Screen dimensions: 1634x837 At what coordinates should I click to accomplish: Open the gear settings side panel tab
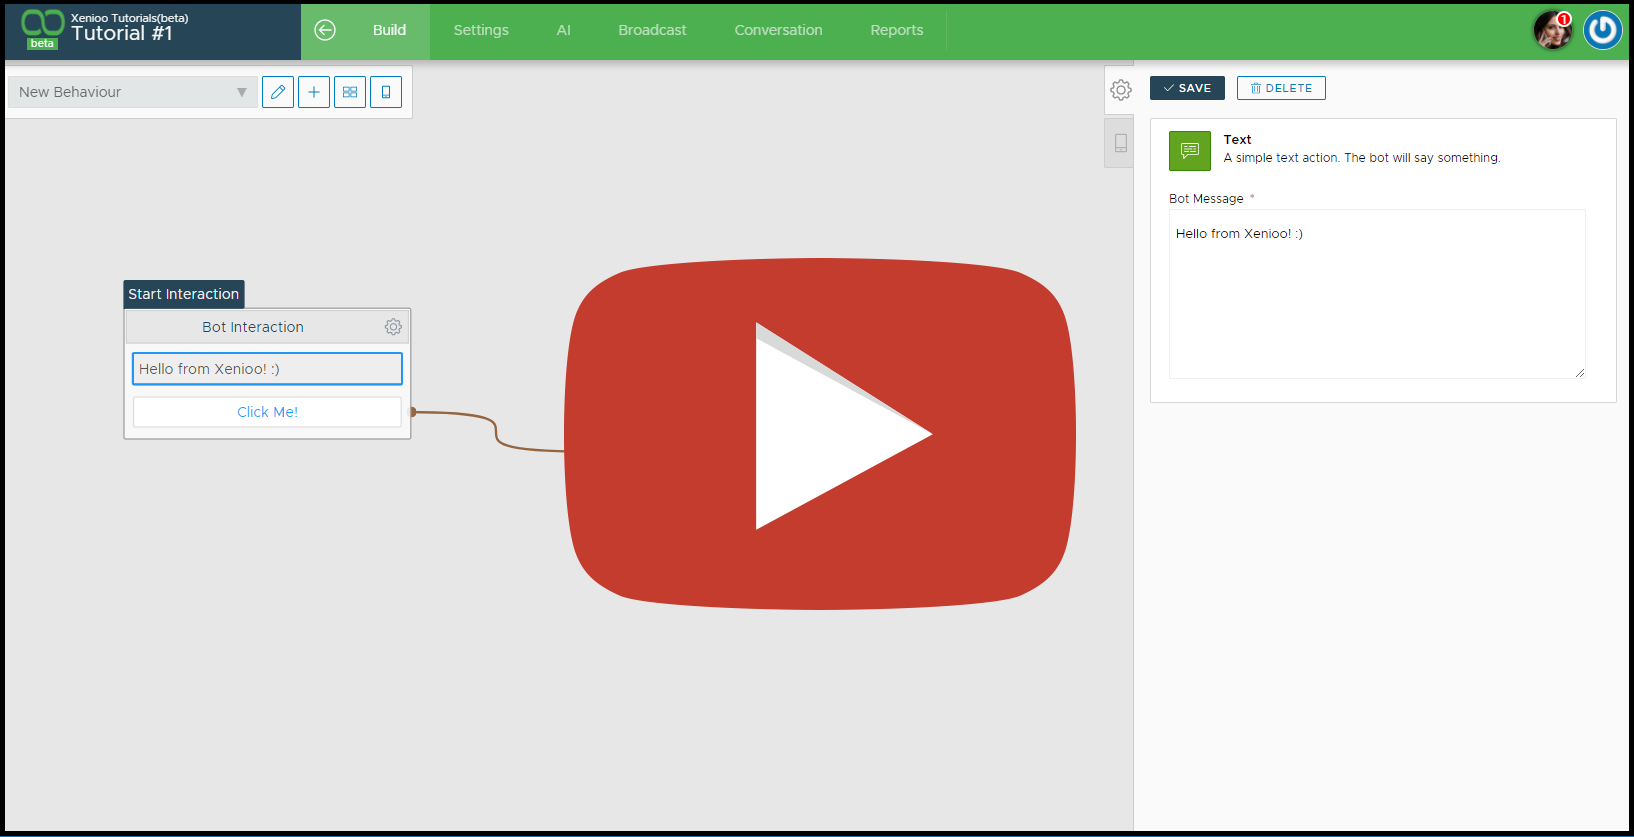(x=1120, y=90)
